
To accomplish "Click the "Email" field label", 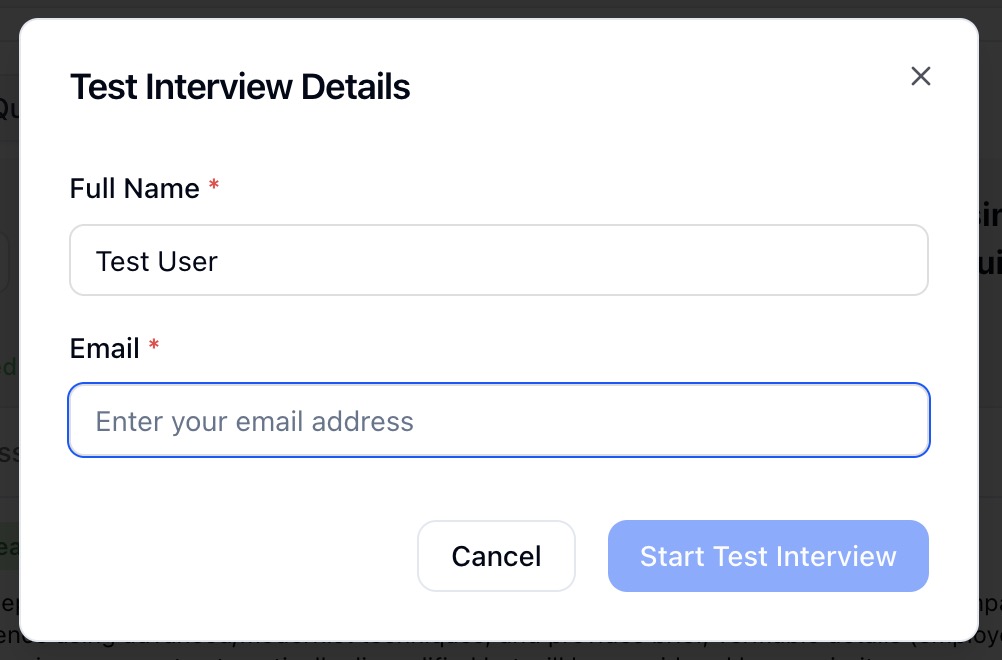I will (104, 348).
